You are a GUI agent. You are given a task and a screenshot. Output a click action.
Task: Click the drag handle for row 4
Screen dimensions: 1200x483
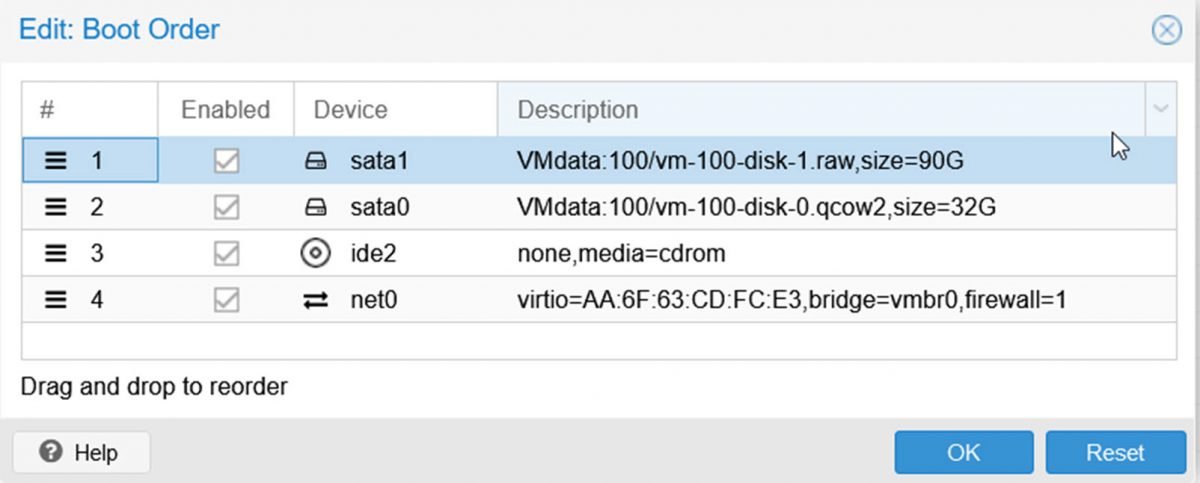pyautogui.click(x=54, y=299)
